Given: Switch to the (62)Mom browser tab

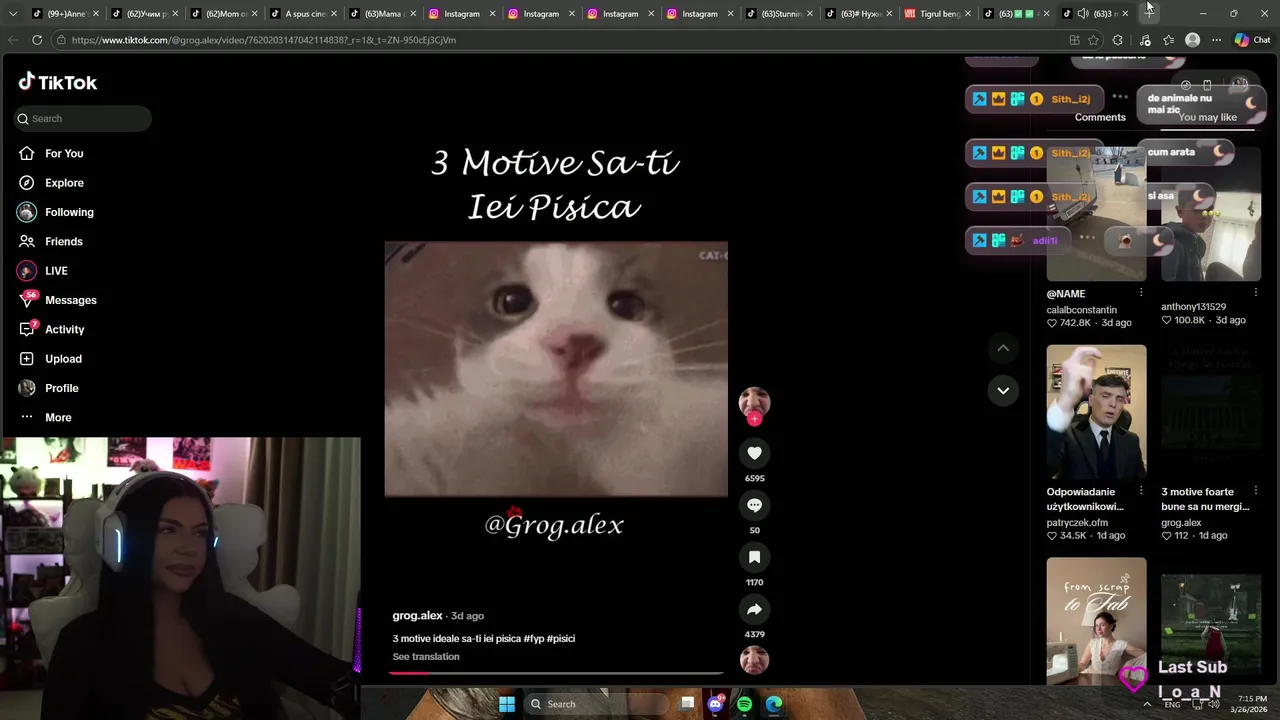Looking at the screenshot, I should (225, 13).
